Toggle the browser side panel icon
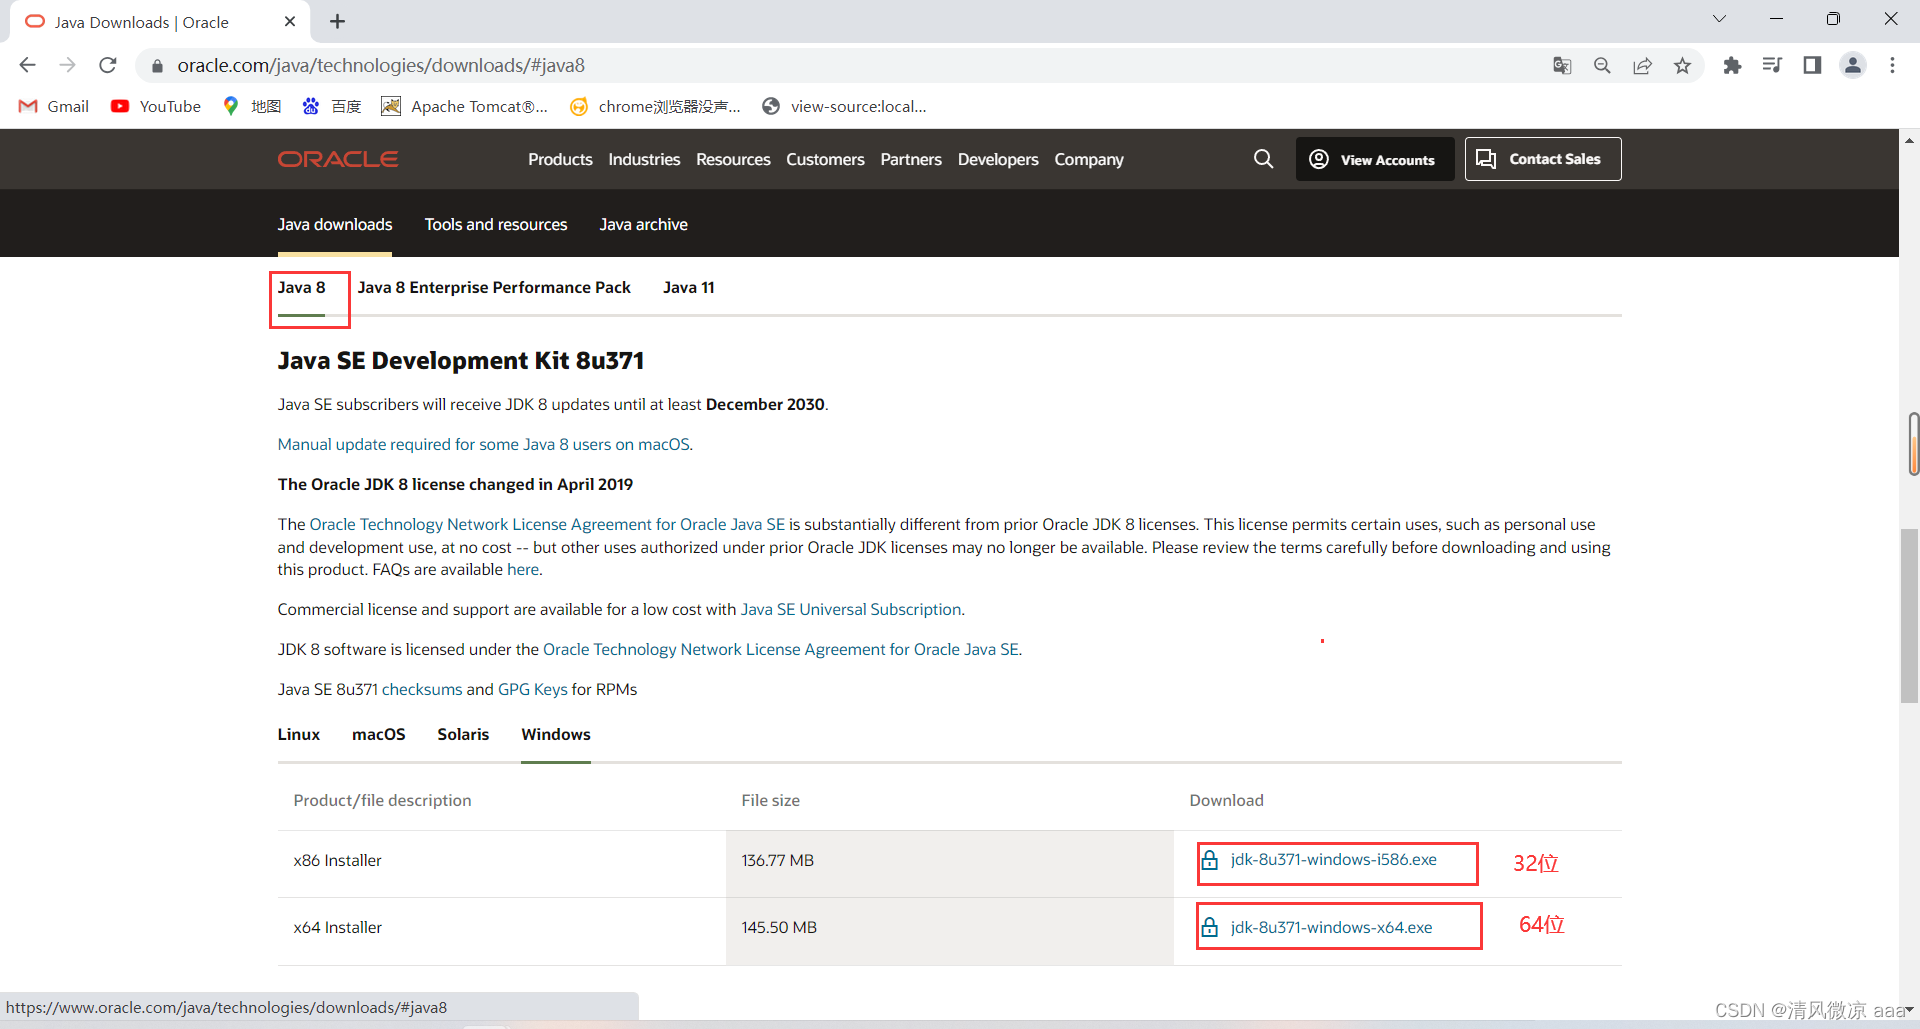 [1812, 65]
